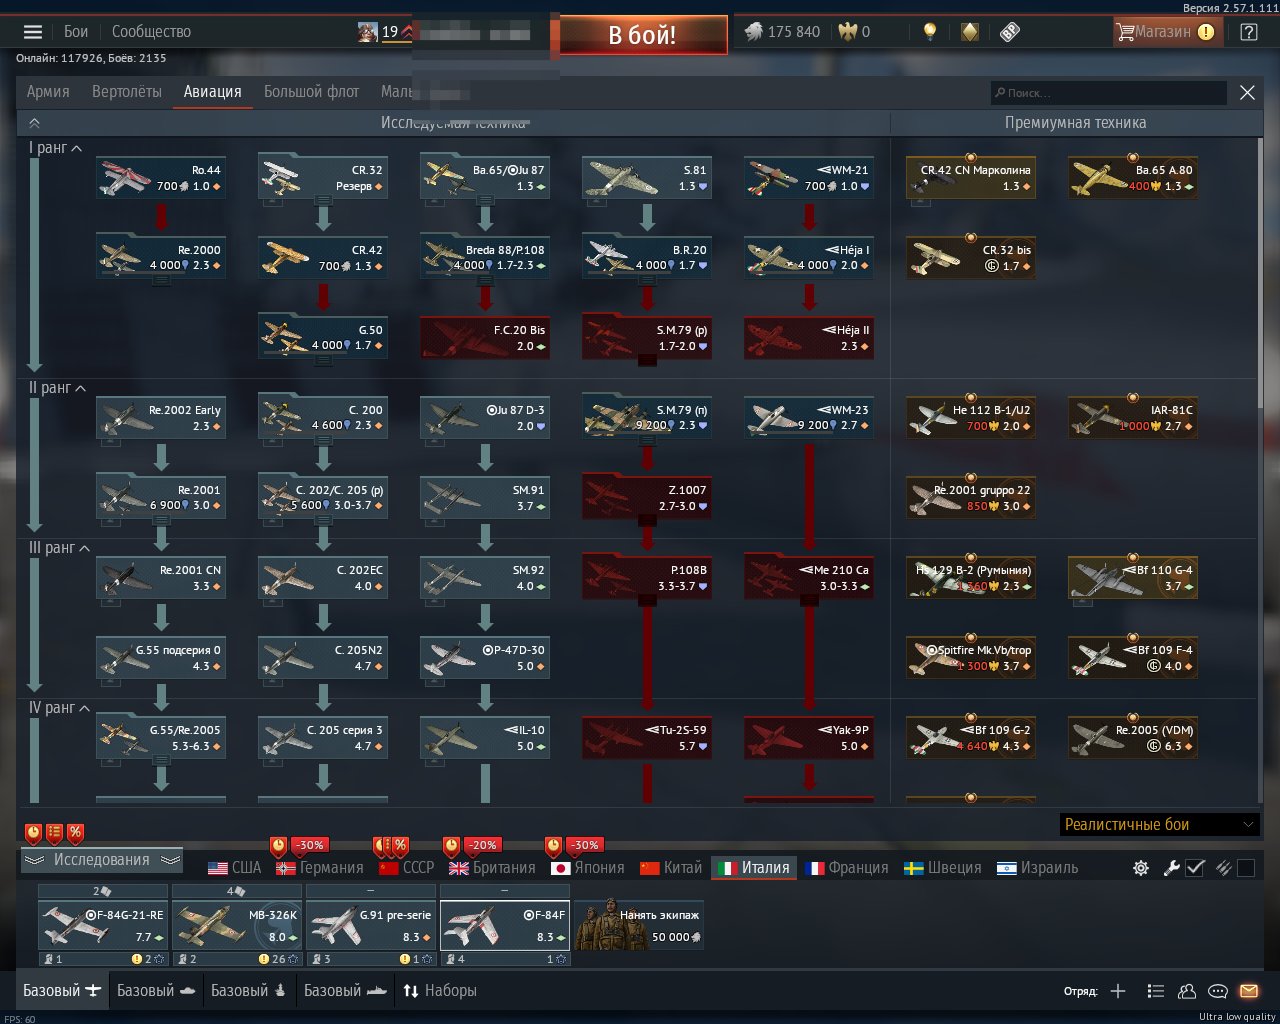Viewport: 1280px width, 1024px height.
Task: Enable the auto-refill ammunition checkbox
Action: tap(1245, 868)
